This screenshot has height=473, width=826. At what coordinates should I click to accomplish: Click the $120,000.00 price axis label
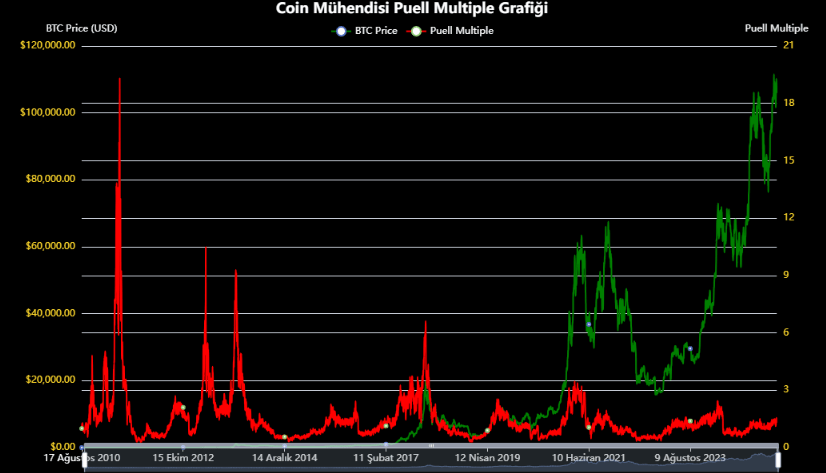pos(48,45)
